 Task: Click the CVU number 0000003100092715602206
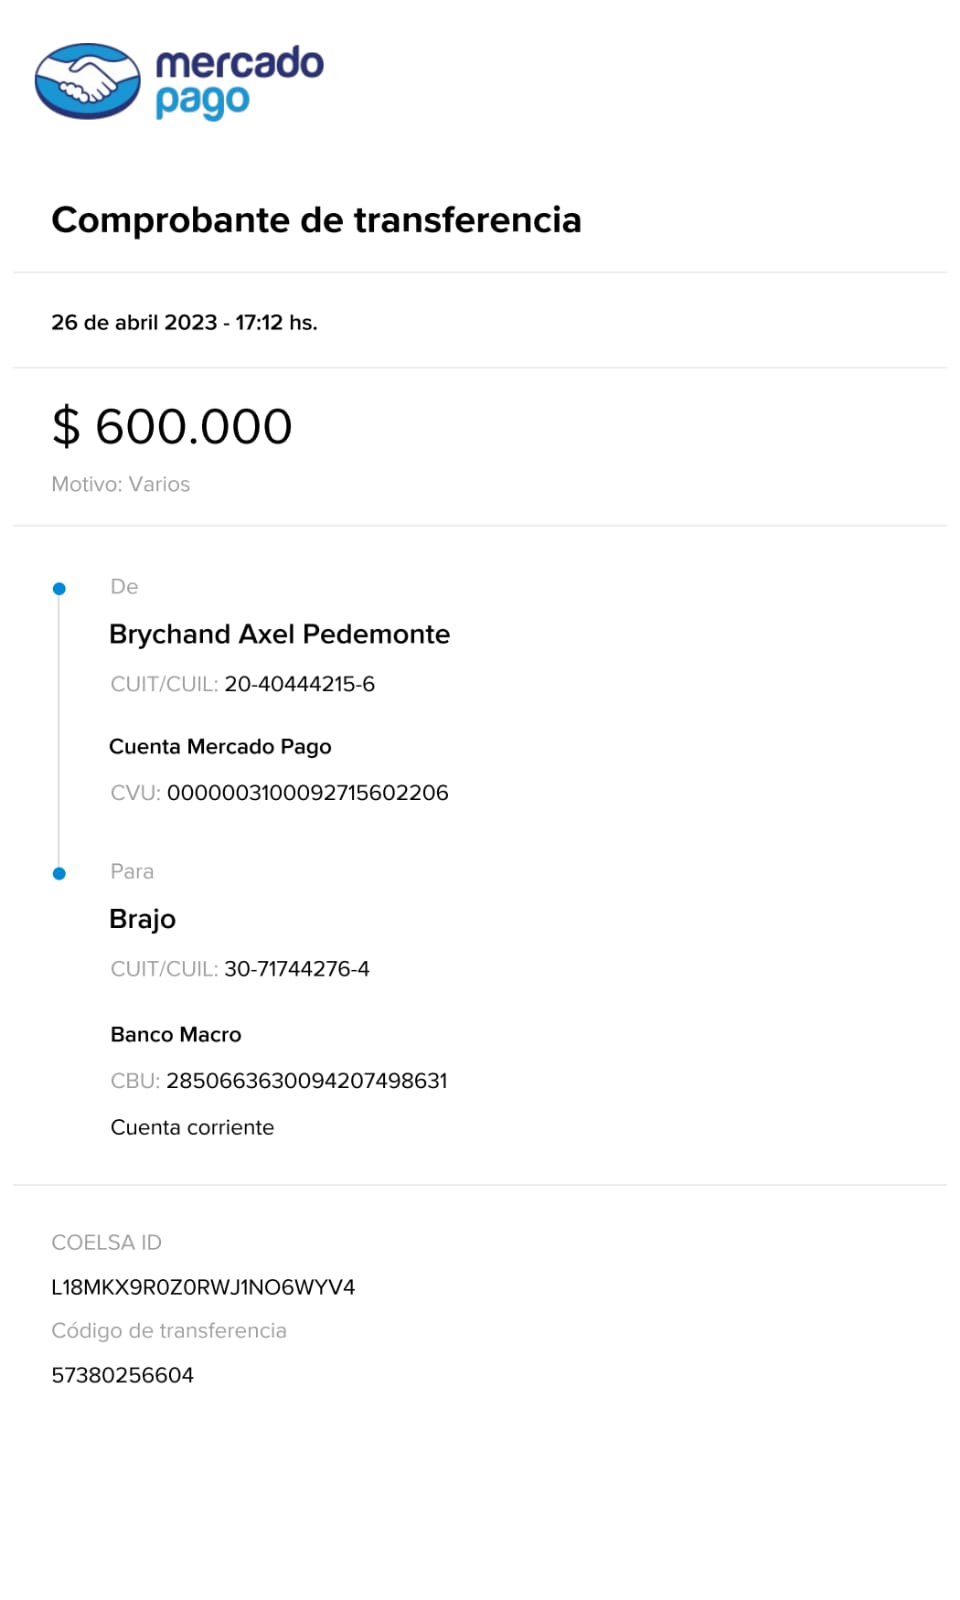[x=307, y=793]
